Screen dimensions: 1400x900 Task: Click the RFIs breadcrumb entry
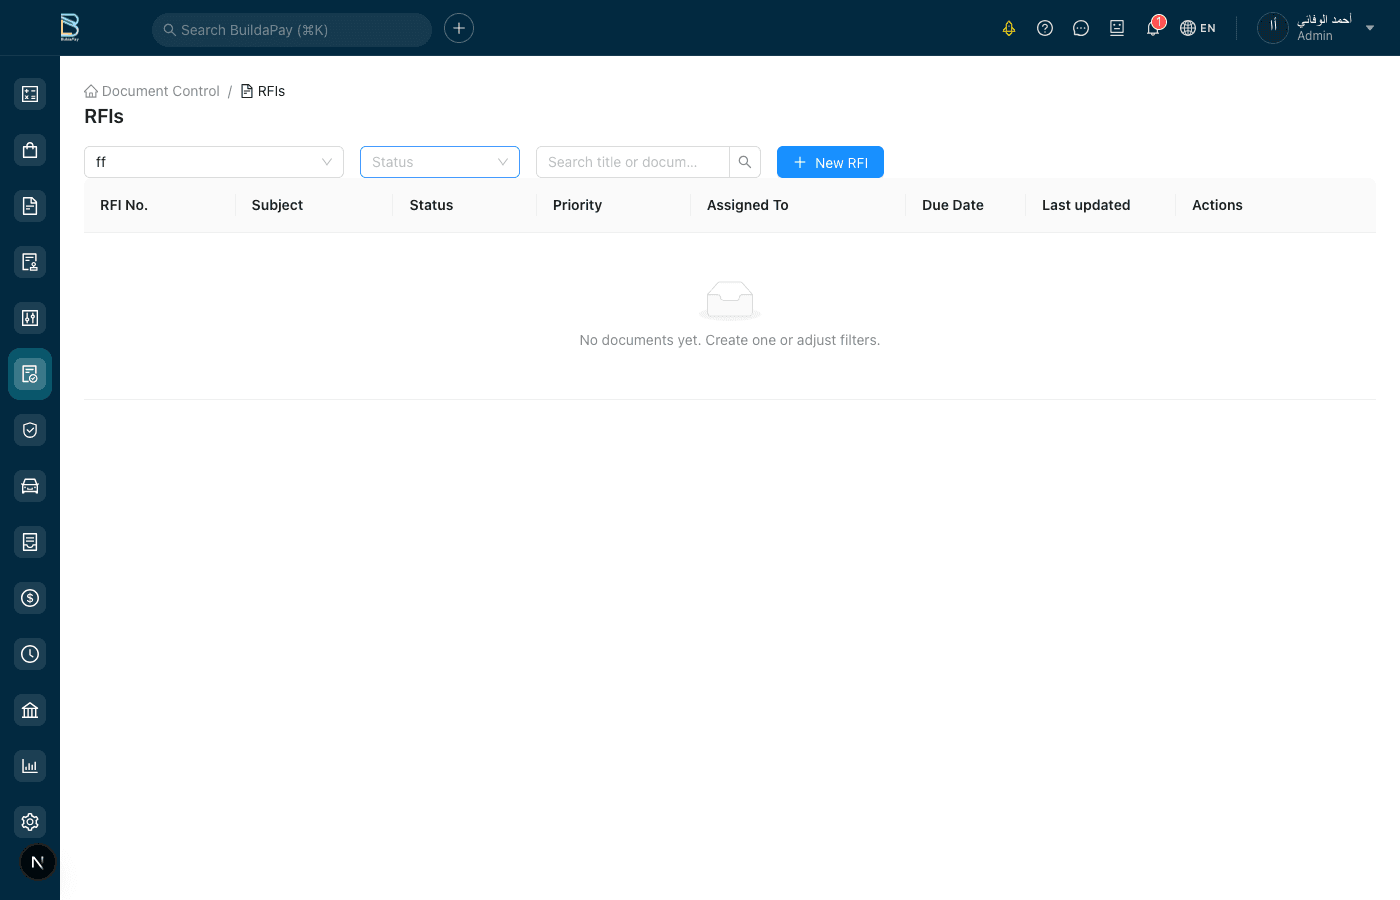point(271,91)
